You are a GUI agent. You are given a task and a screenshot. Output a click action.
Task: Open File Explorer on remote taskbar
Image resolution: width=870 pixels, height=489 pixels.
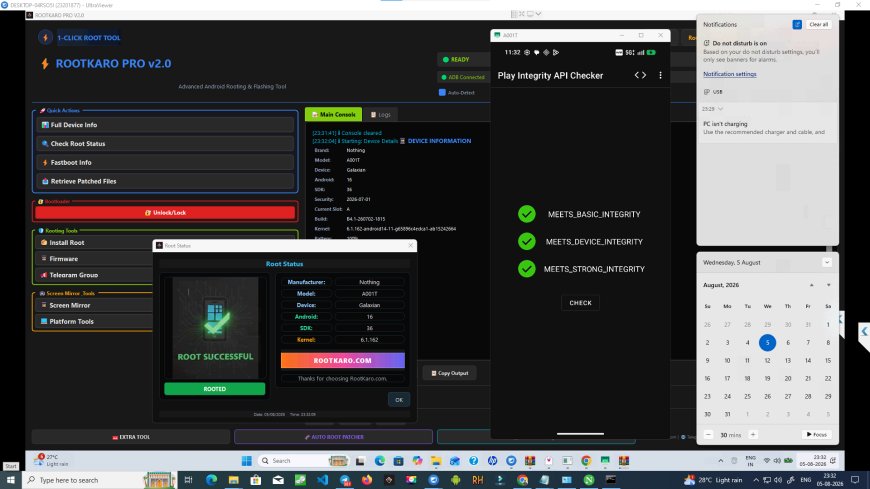coord(436,461)
